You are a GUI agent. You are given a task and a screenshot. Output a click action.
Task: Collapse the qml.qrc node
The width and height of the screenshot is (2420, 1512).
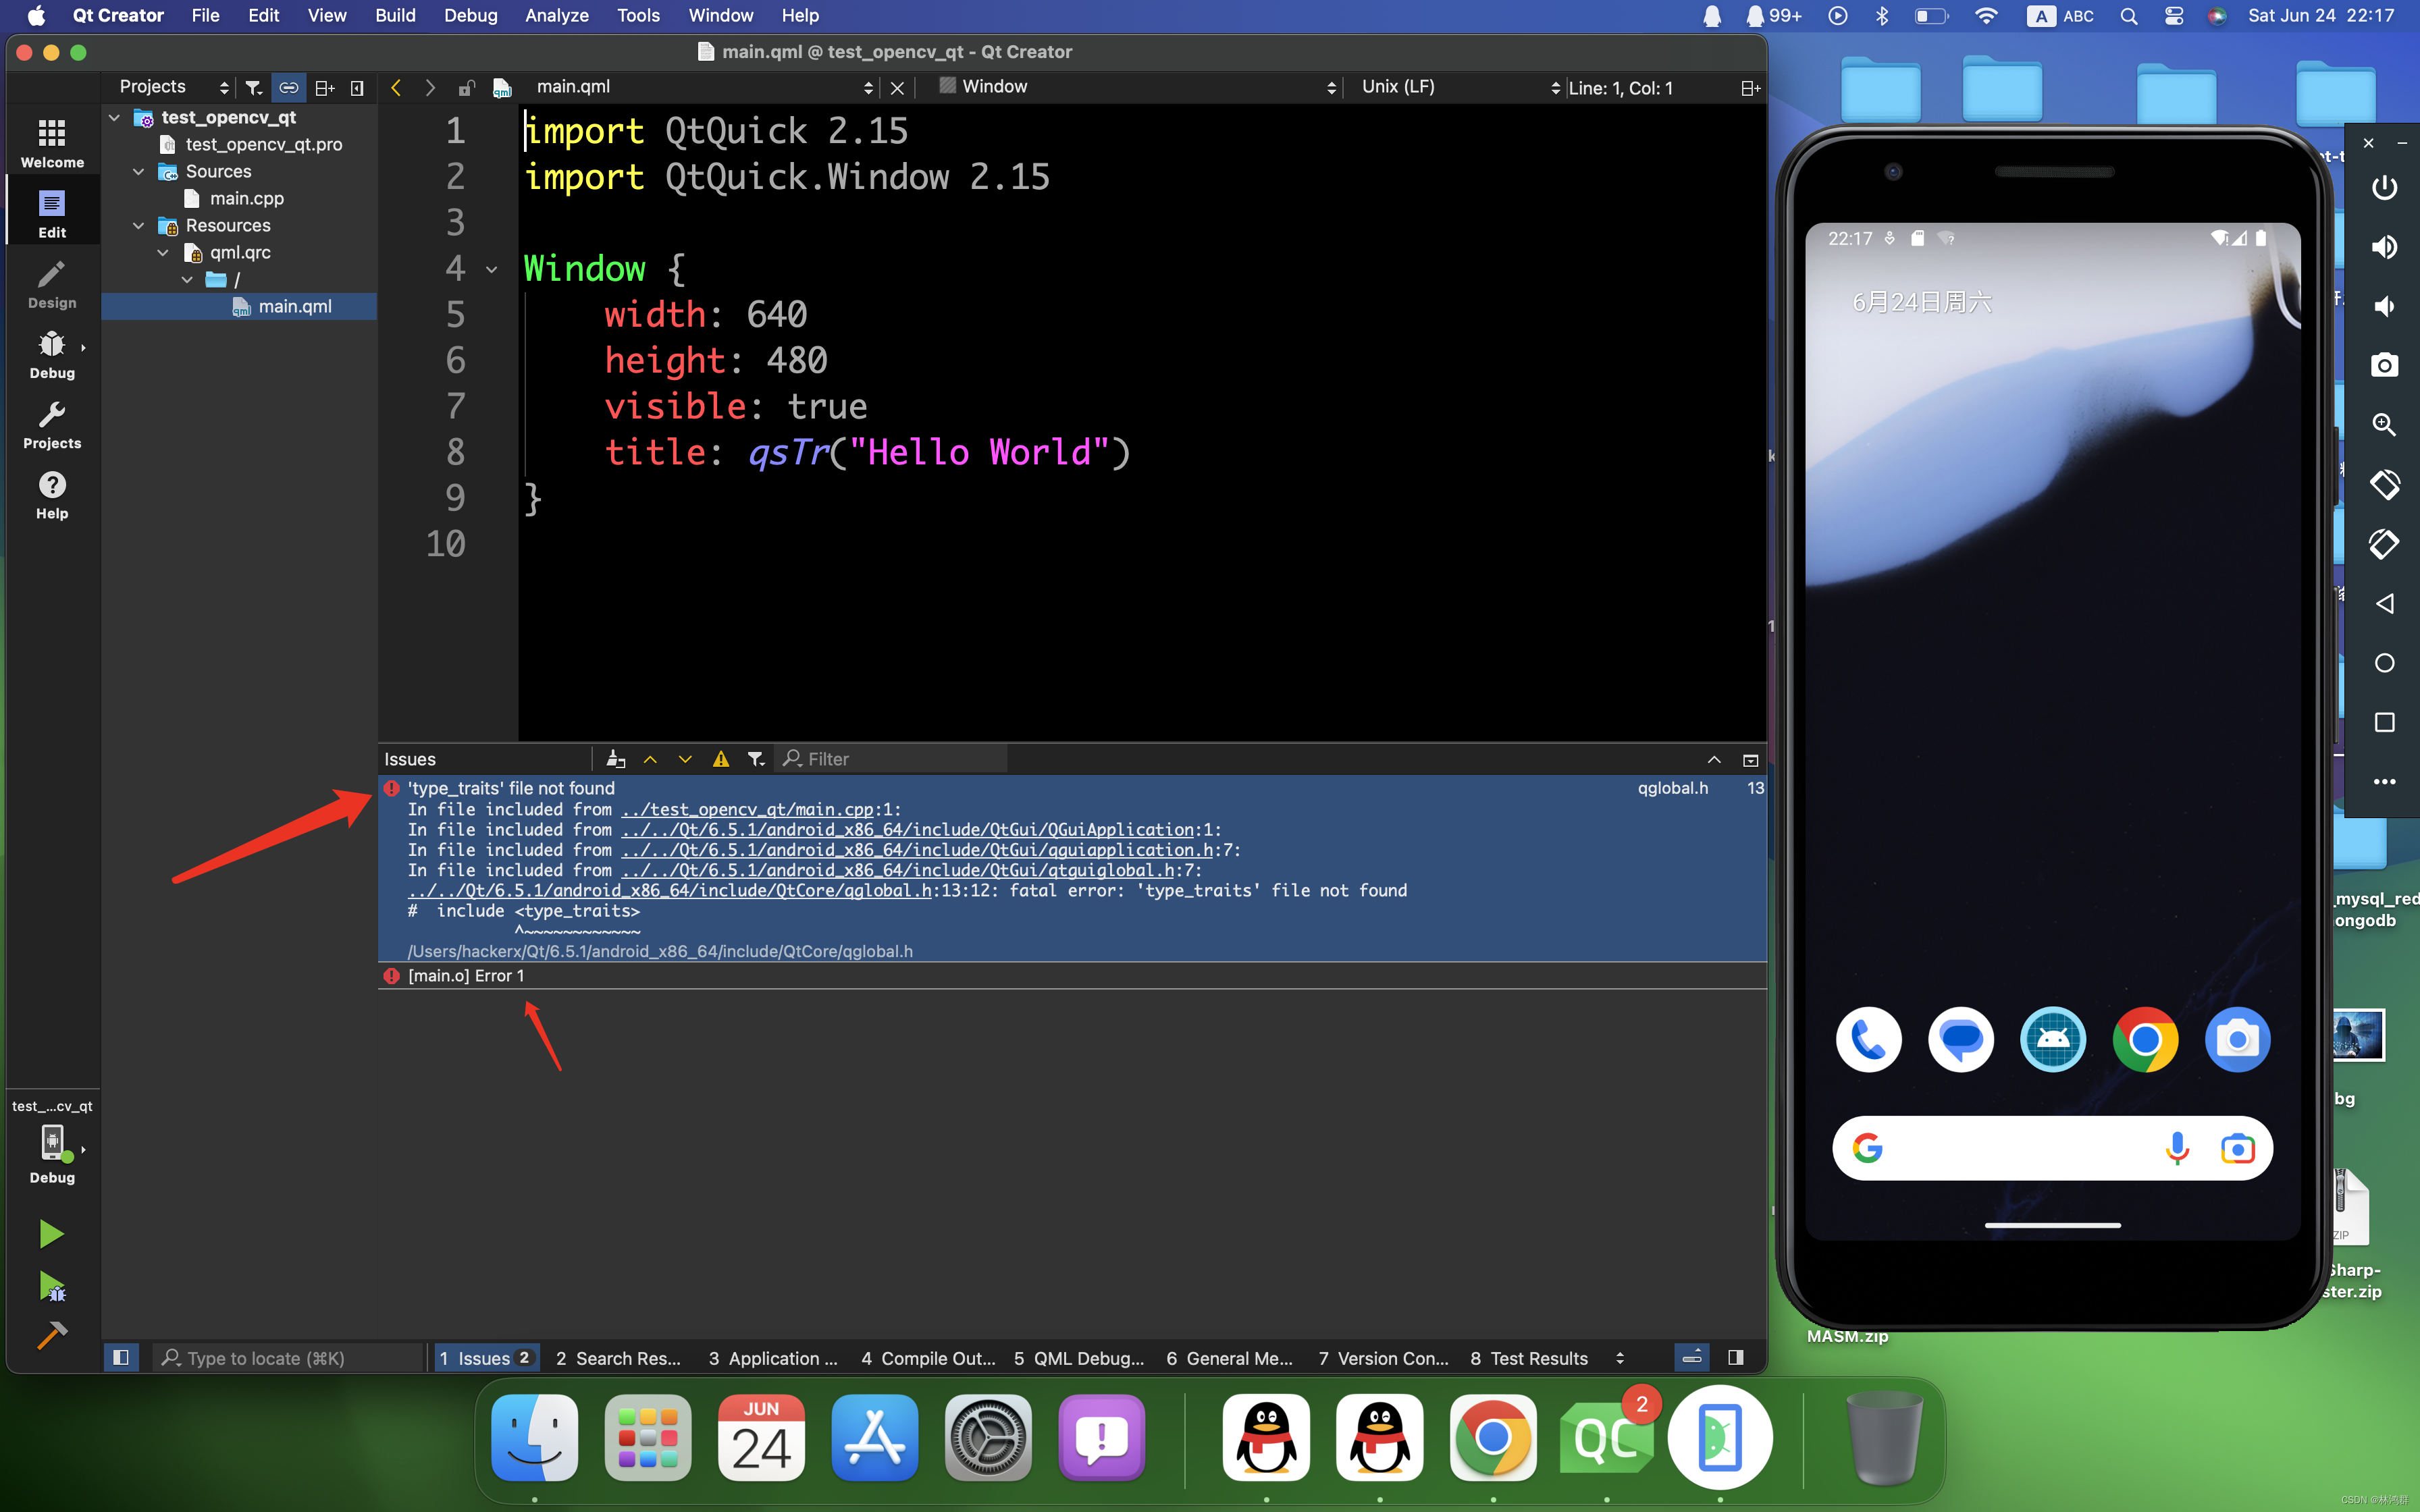[163, 252]
